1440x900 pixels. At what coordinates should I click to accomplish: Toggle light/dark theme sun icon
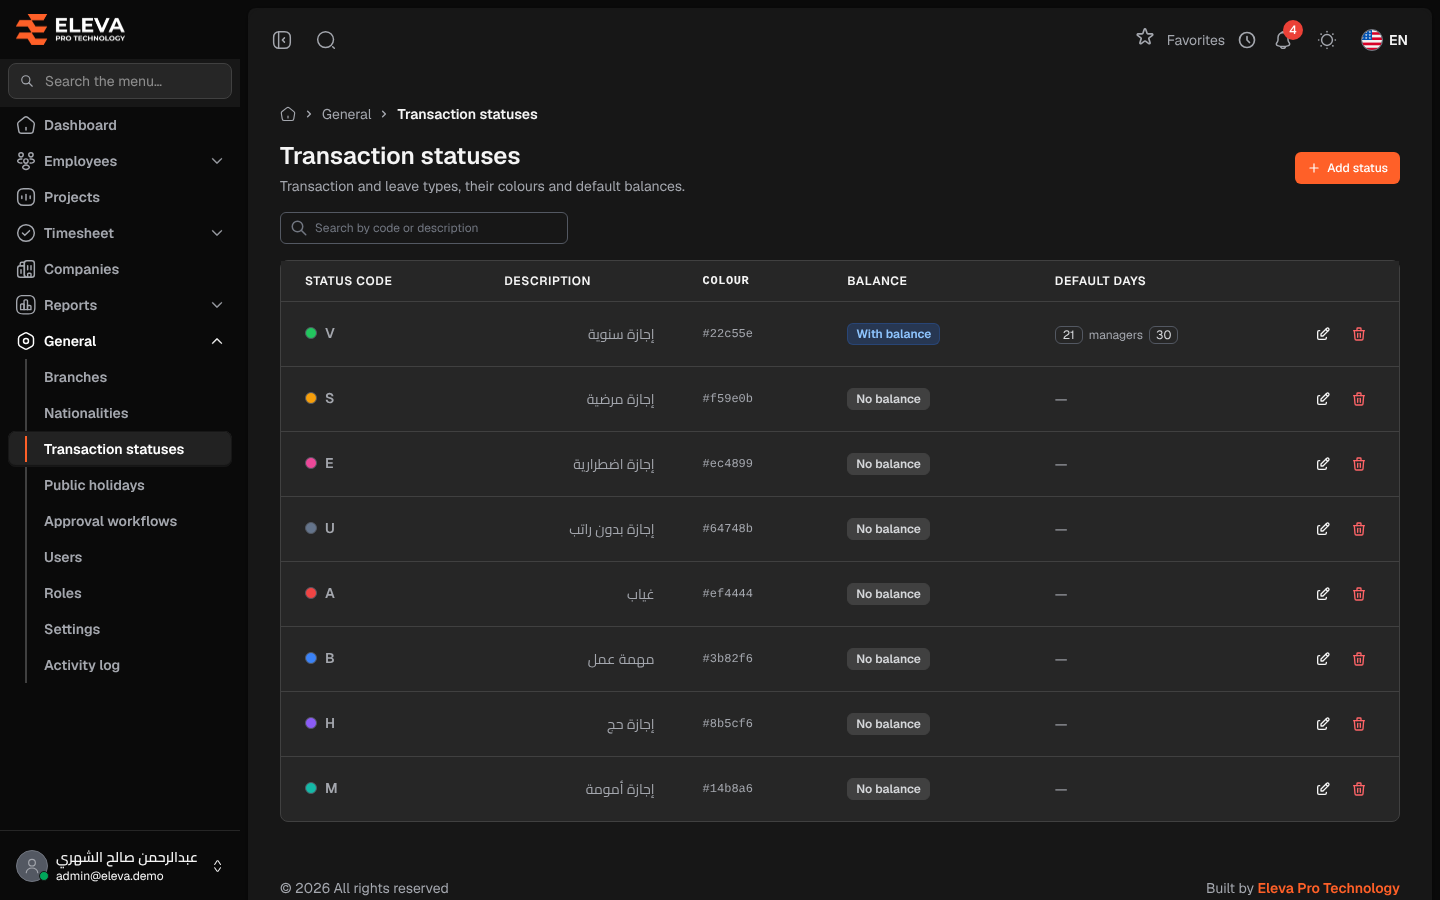coord(1327,40)
